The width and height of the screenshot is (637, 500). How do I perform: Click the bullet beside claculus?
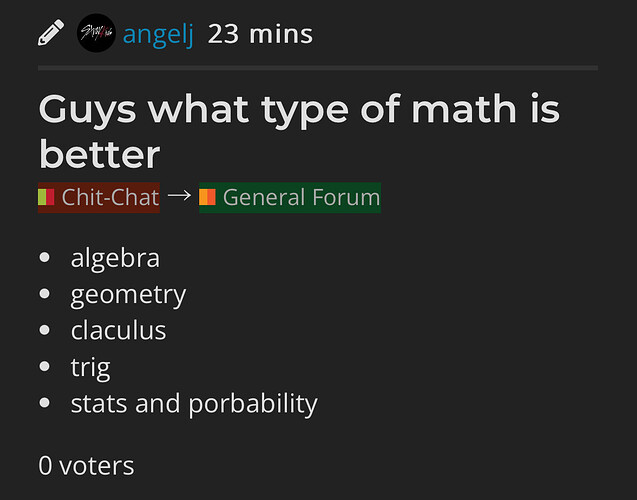44,330
